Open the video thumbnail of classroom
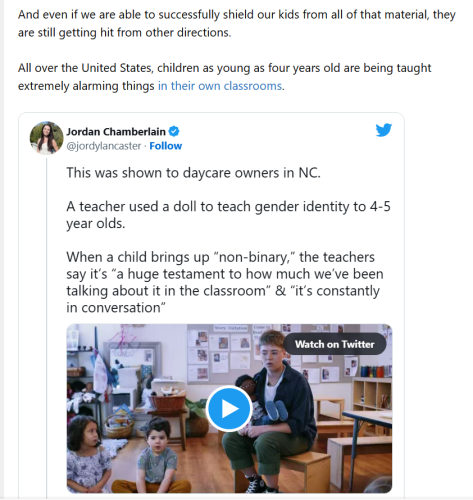The width and height of the screenshot is (473, 500). 229,408
